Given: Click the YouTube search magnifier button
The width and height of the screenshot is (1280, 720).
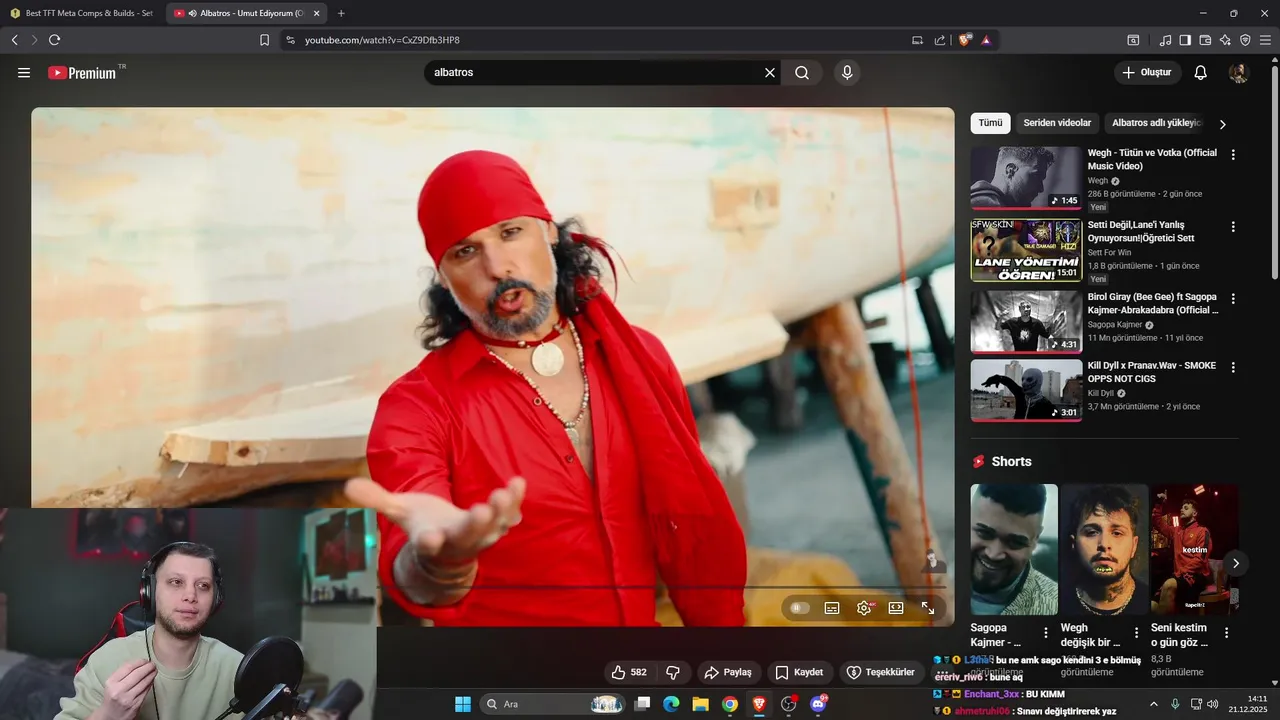Looking at the screenshot, I should tap(802, 73).
